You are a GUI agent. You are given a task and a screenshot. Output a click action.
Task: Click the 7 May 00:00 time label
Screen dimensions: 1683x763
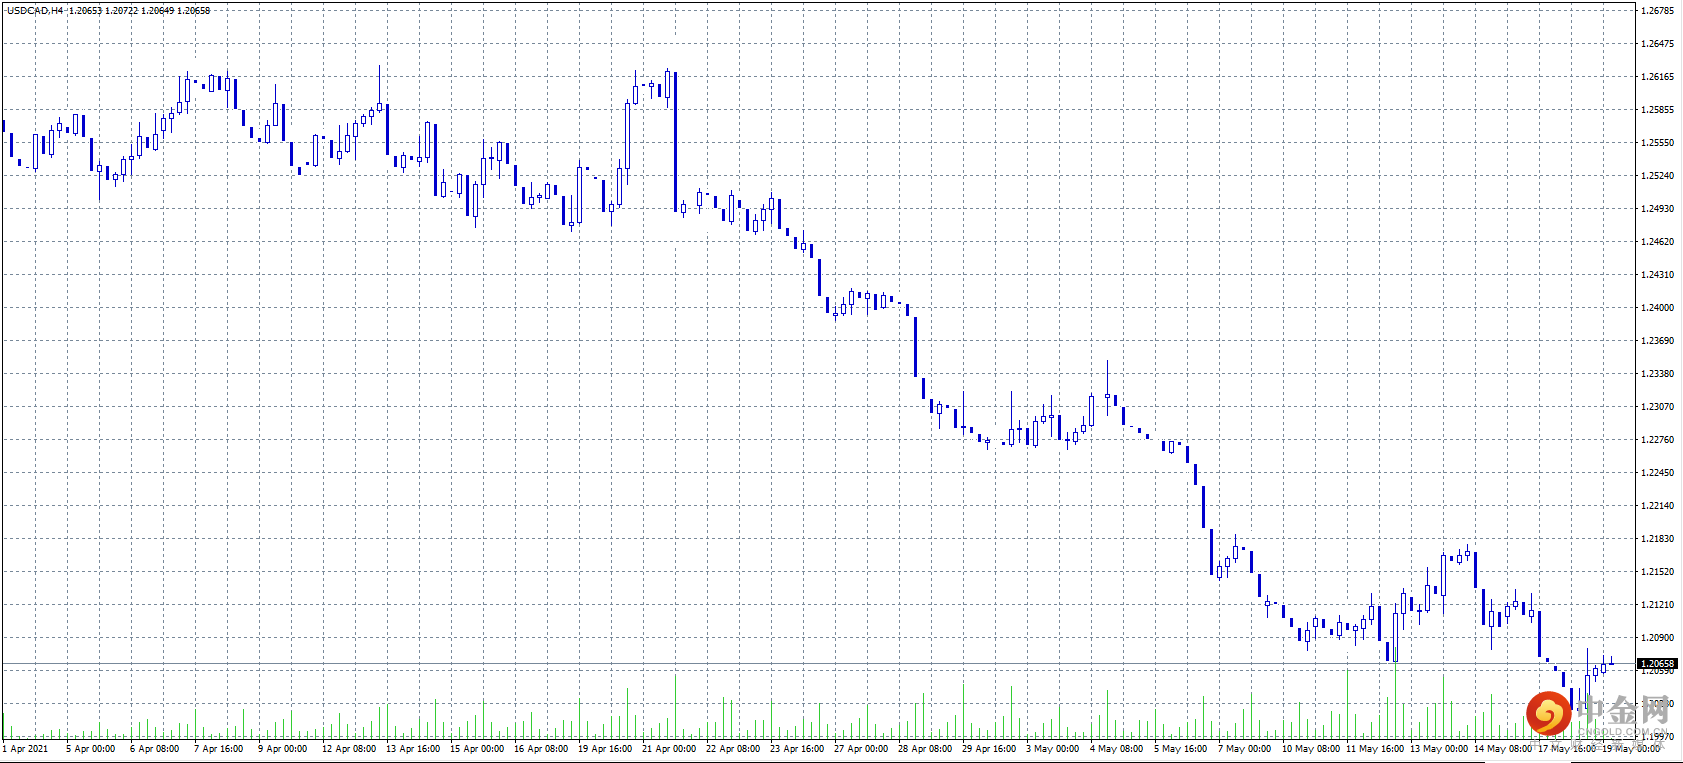[1245, 749]
